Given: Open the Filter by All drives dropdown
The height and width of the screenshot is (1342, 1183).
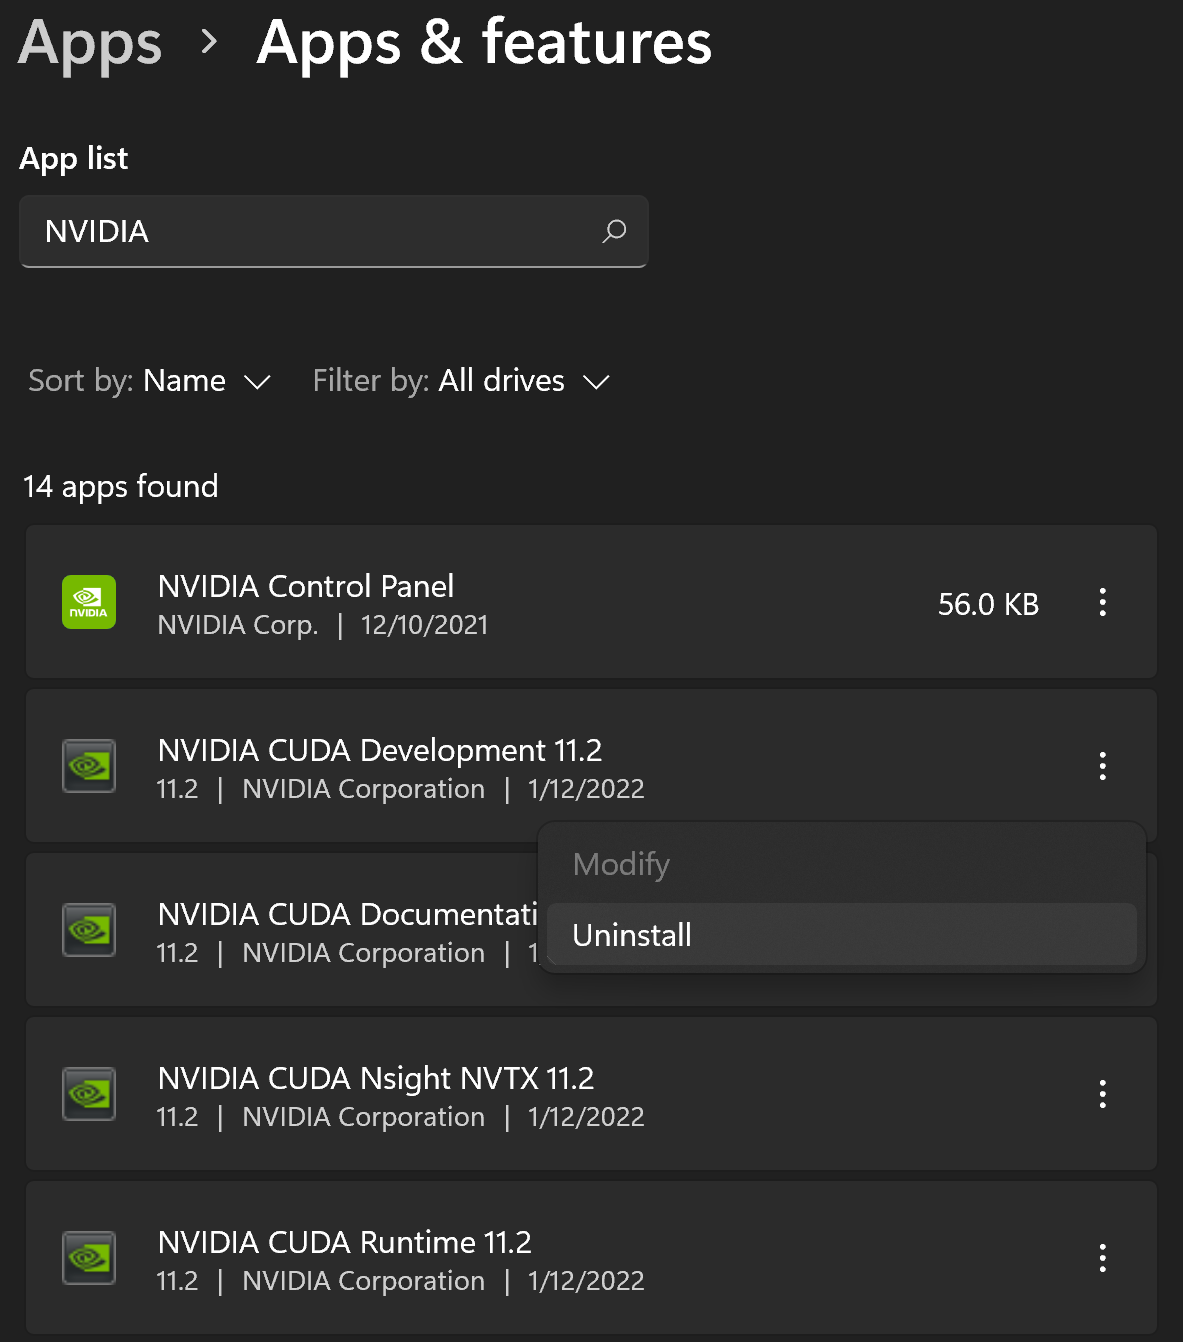Looking at the screenshot, I should (461, 381).
